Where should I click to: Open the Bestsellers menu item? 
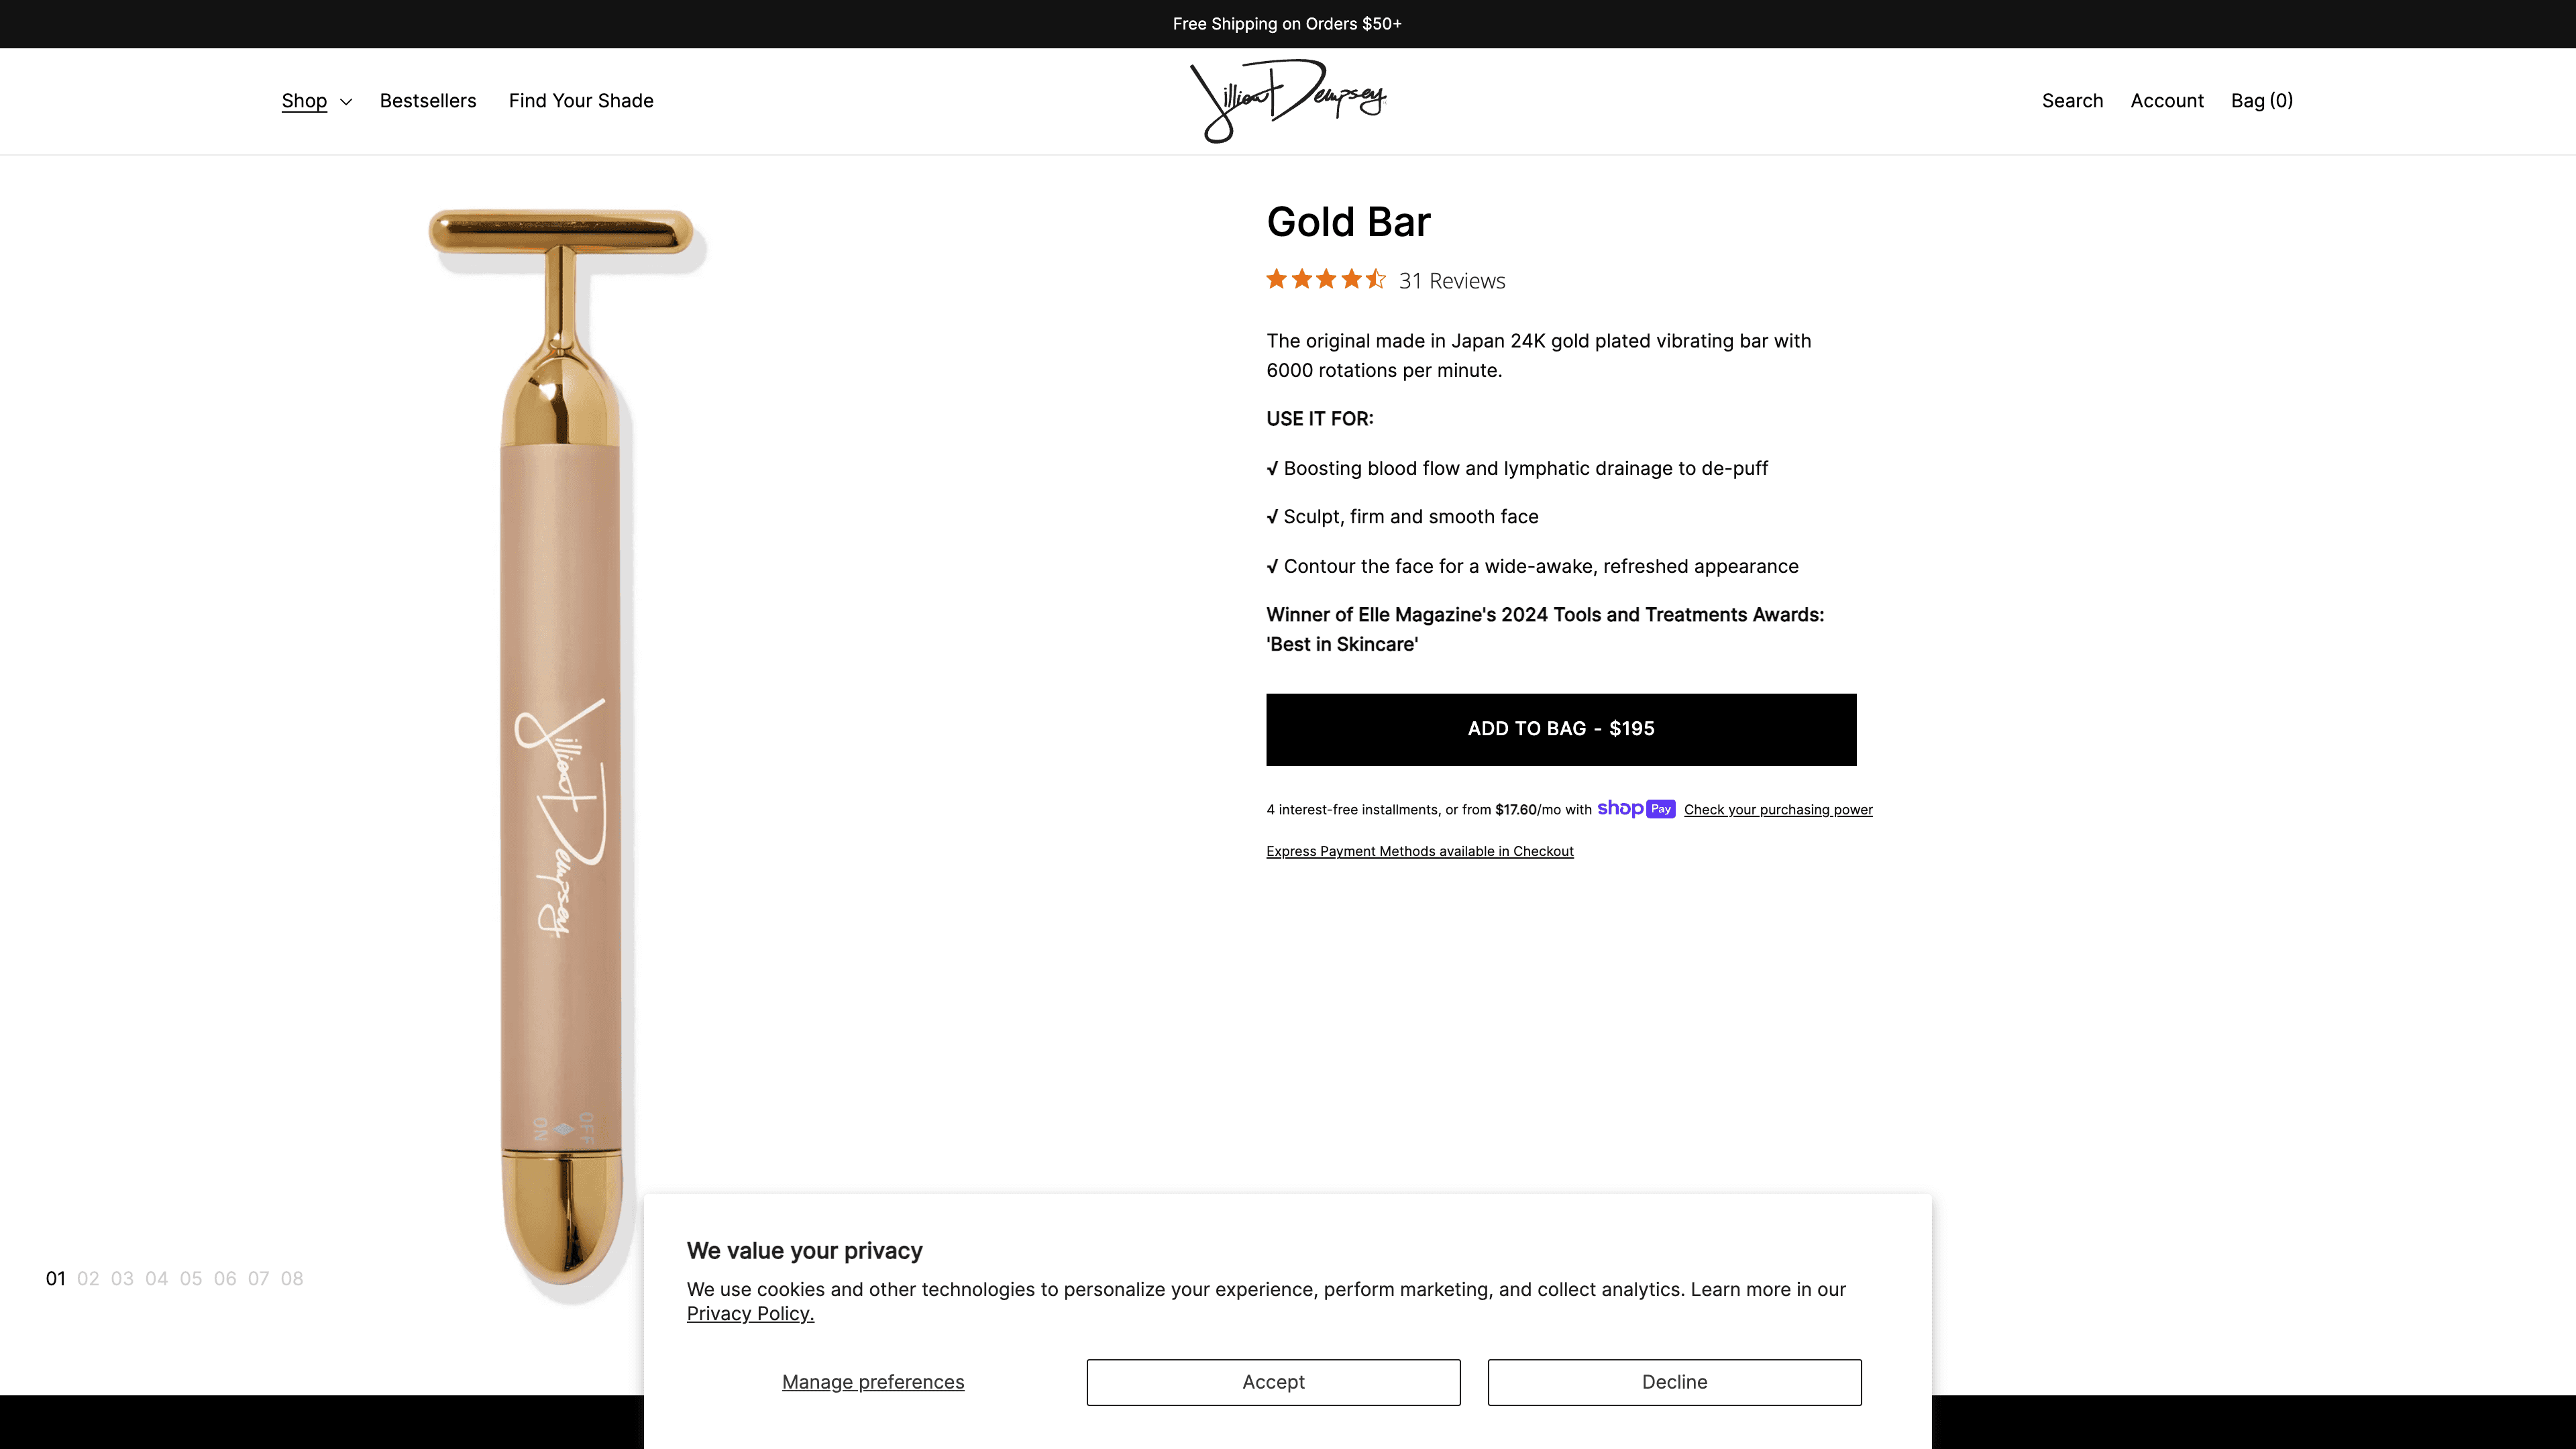[x=428, y=101]
